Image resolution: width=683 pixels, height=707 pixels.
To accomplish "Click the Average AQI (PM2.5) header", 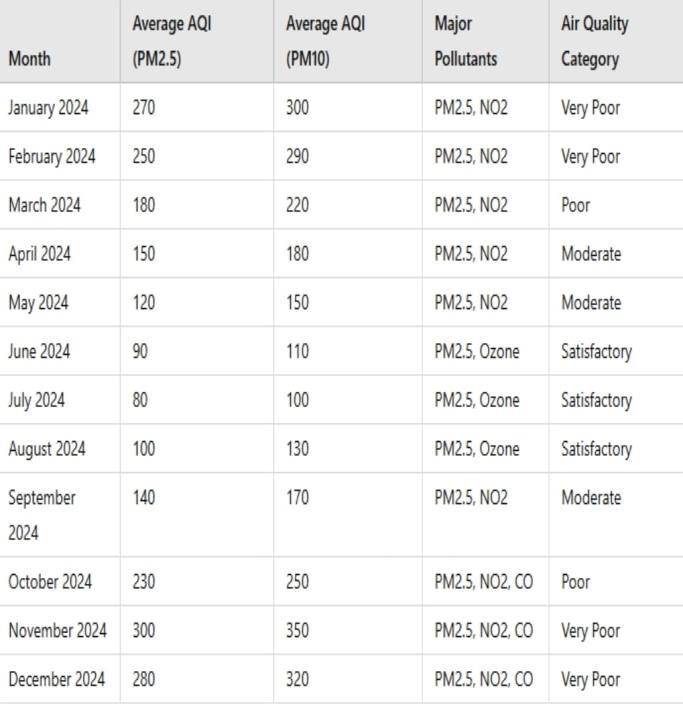I will tap(171, 41).
